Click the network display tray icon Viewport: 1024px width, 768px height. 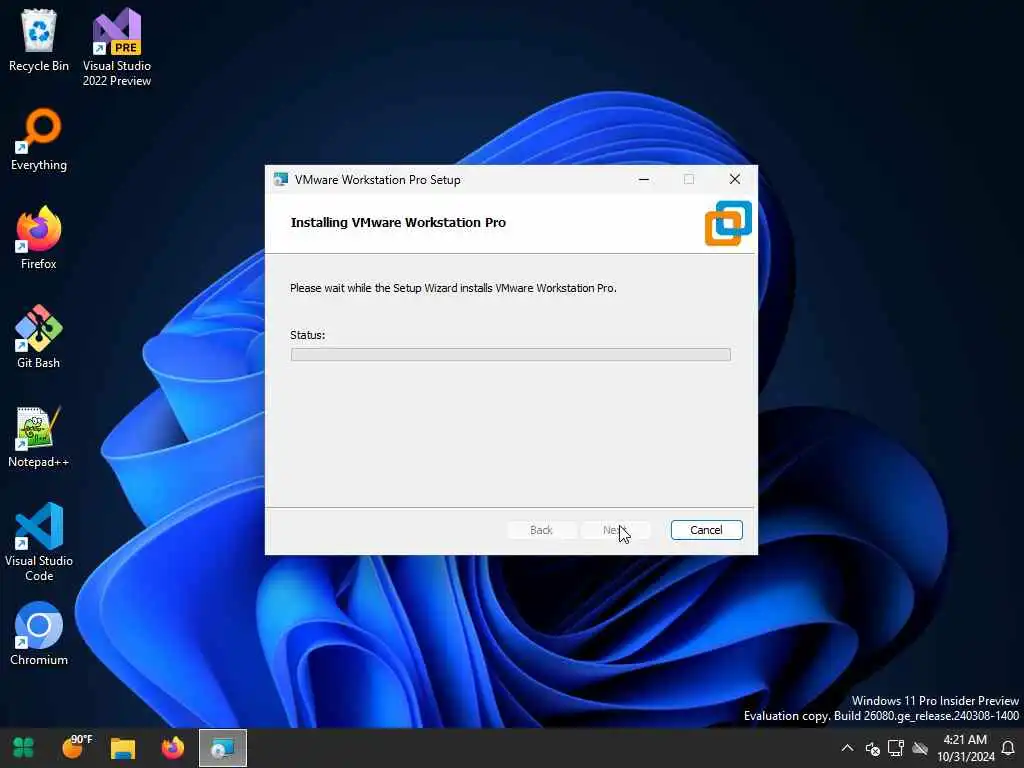point(896,748)
